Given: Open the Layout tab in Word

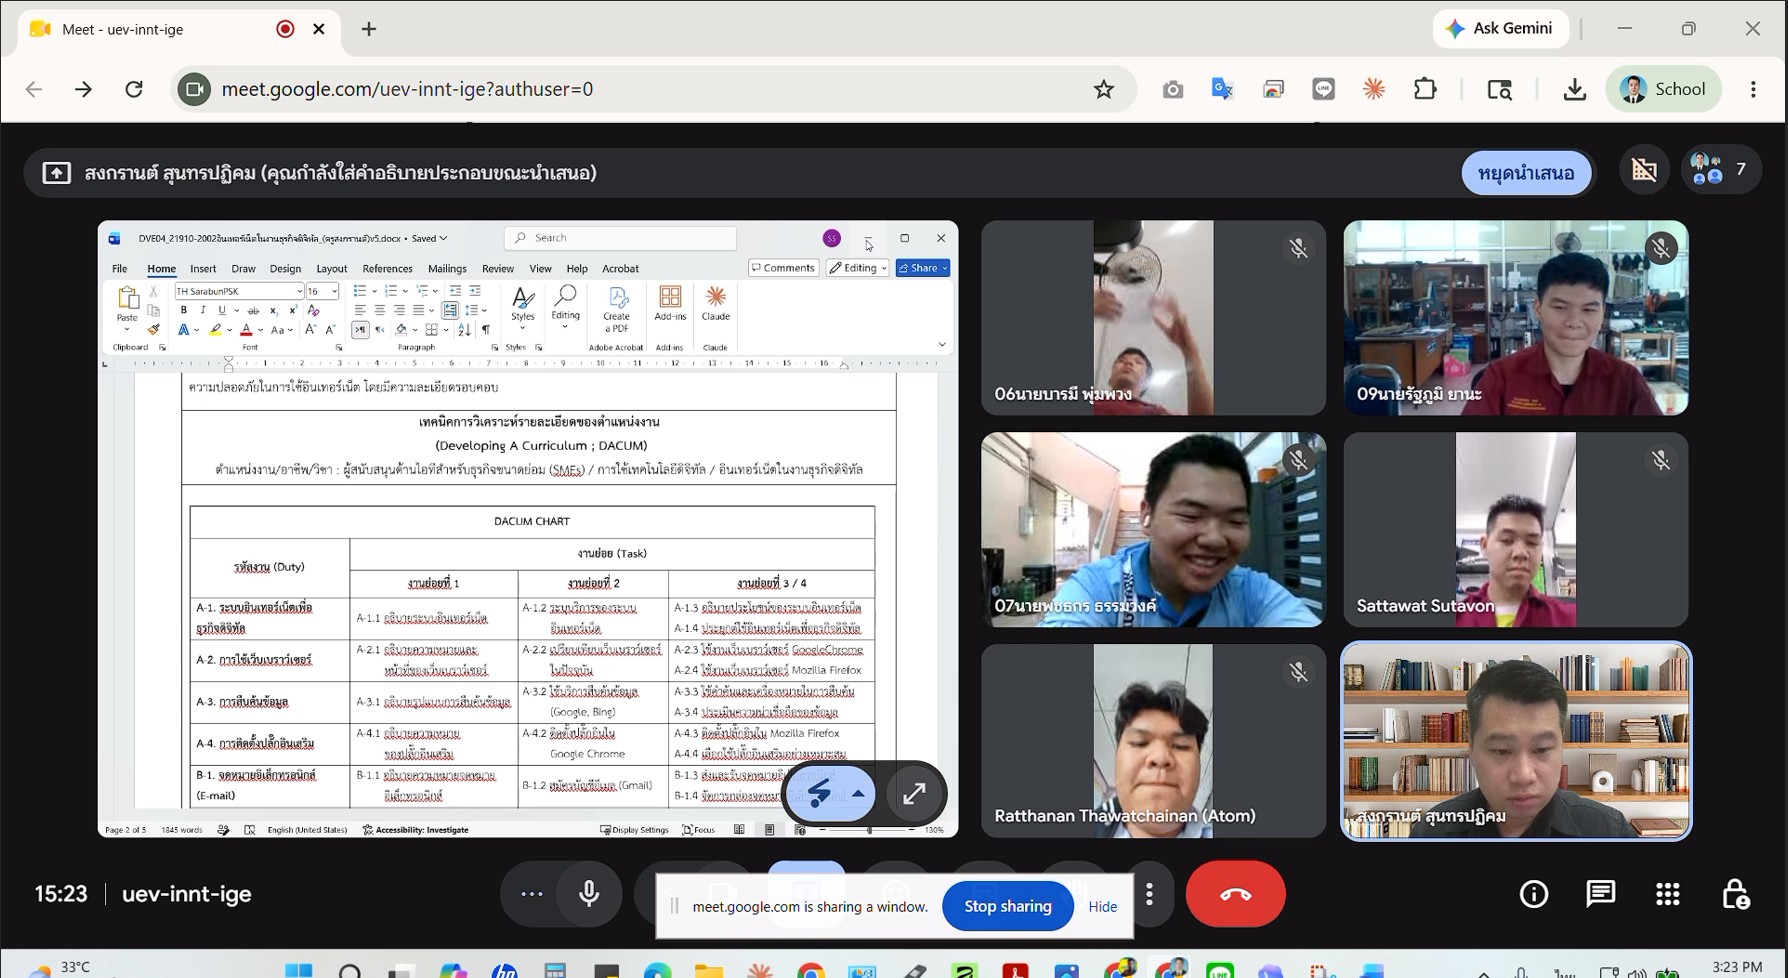Looking at the screenshot, I should 332,269.
